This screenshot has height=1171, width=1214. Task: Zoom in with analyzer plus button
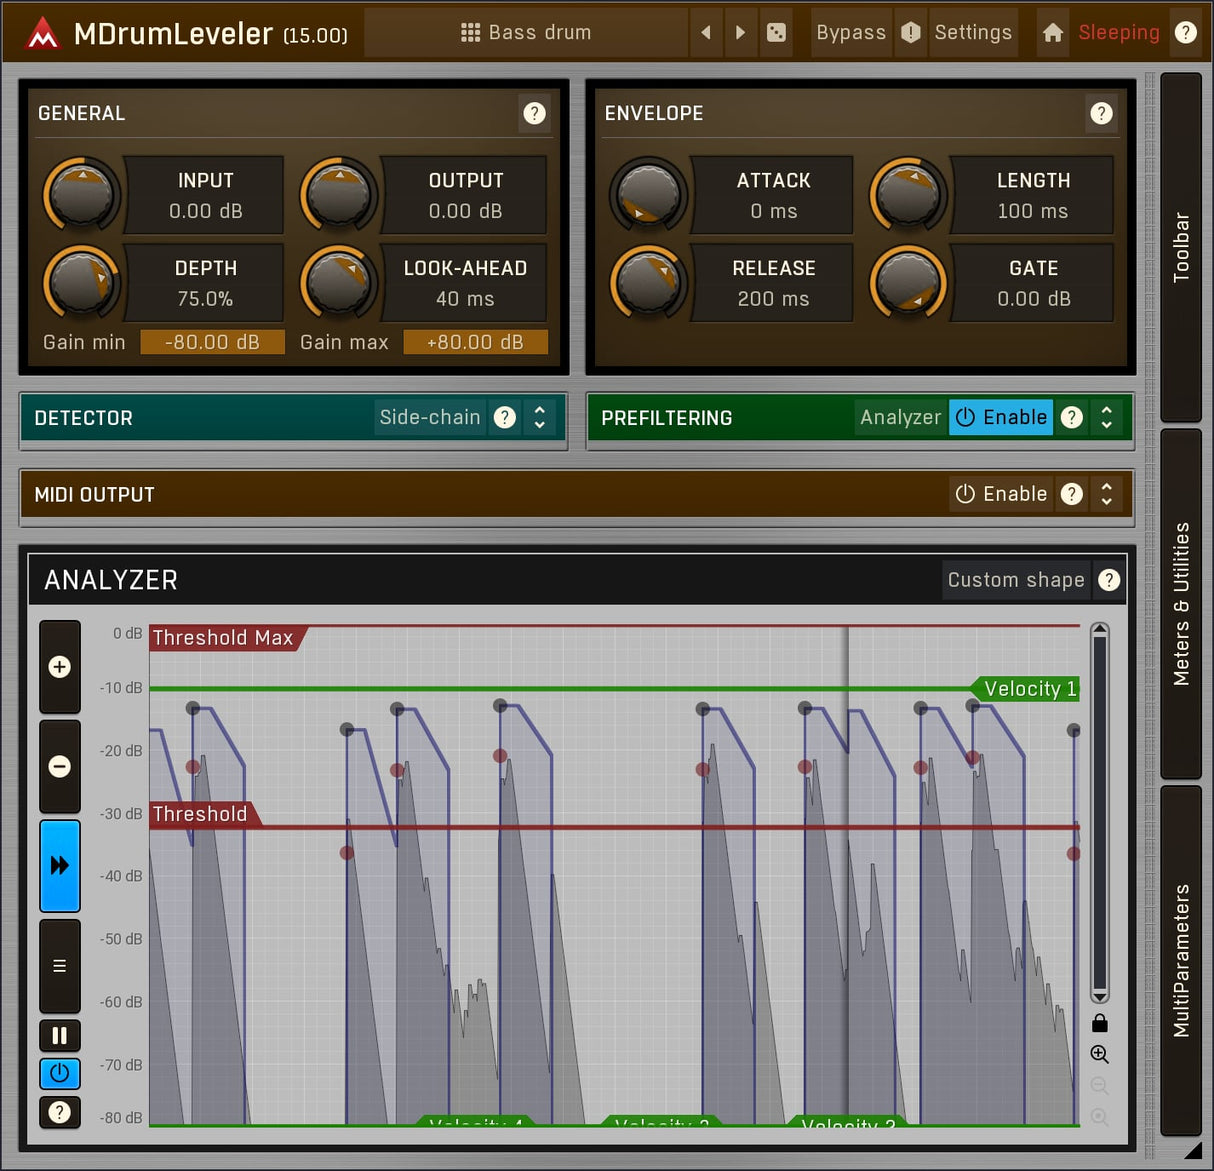click(x=60, y=667)
